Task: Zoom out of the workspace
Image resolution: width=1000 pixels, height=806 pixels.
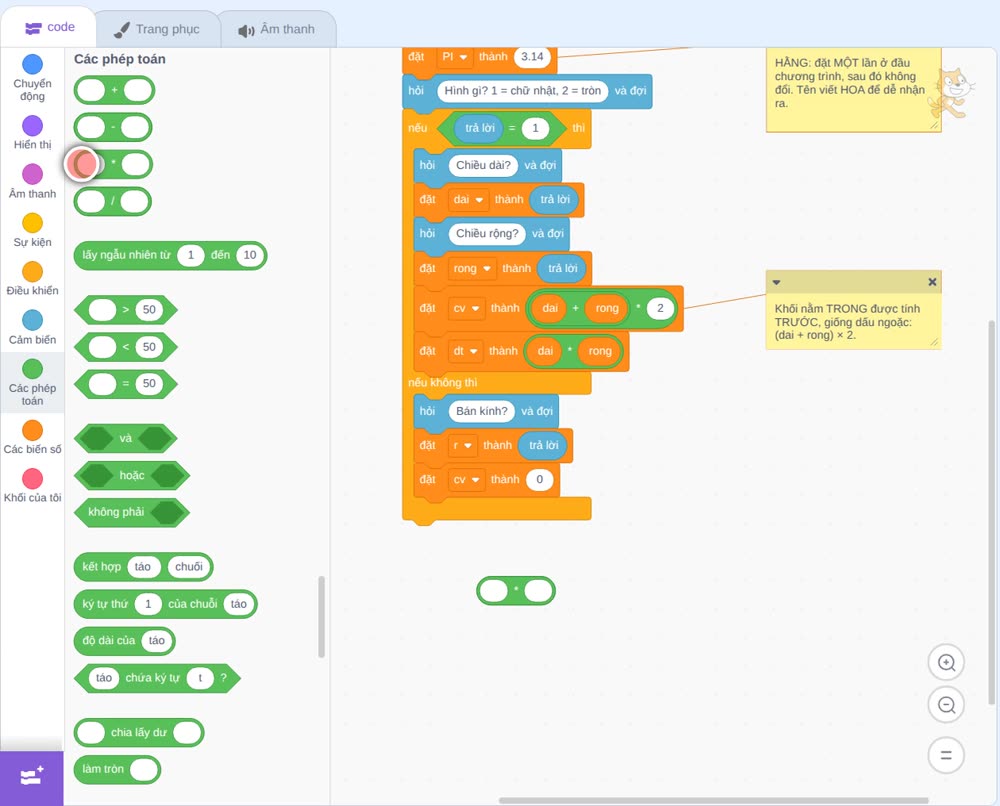Action: point(946,705)
